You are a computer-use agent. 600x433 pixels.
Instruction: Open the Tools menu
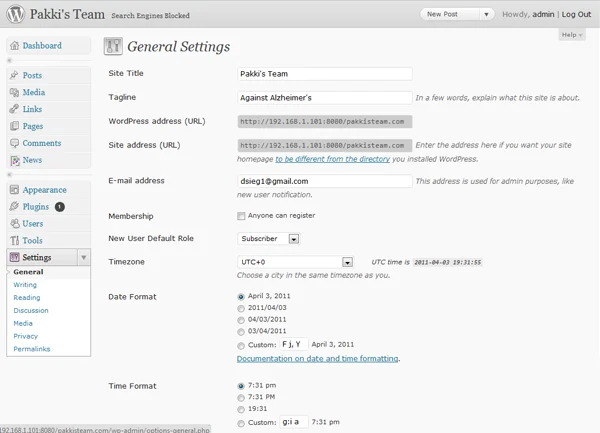32,241
